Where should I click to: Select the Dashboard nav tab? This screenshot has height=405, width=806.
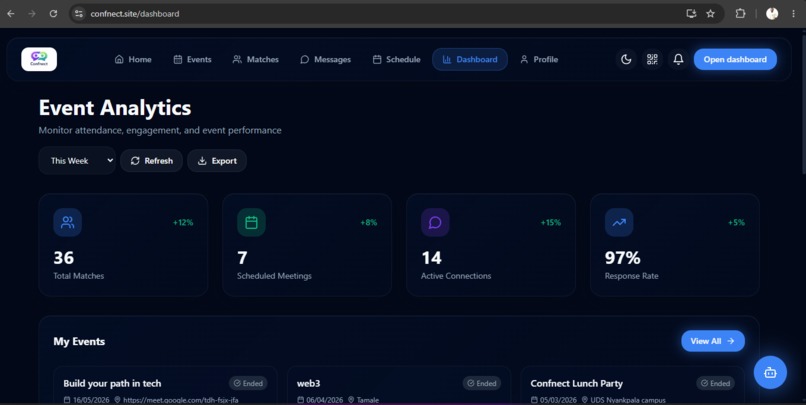coord(470,60)
